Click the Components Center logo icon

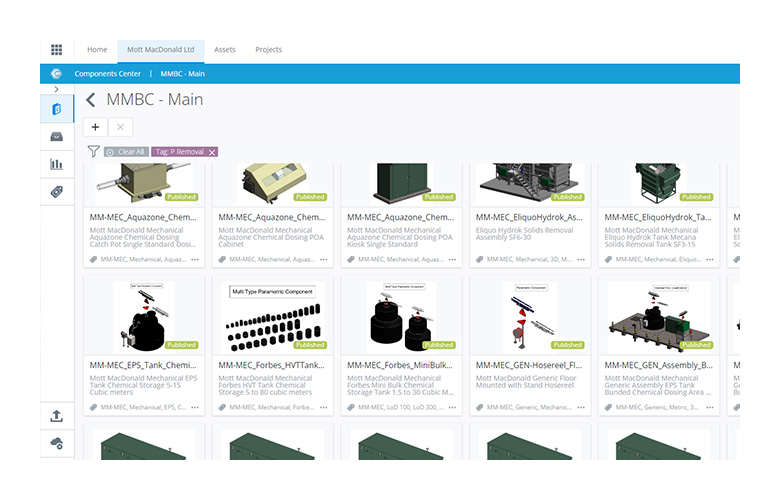(56, 73)
